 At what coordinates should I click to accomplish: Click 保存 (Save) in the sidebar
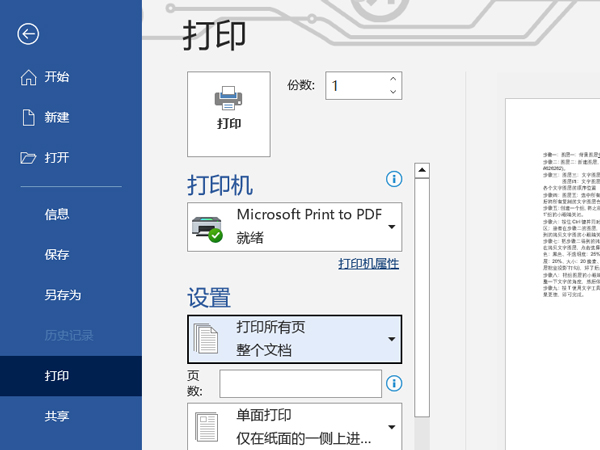point(57,254)
